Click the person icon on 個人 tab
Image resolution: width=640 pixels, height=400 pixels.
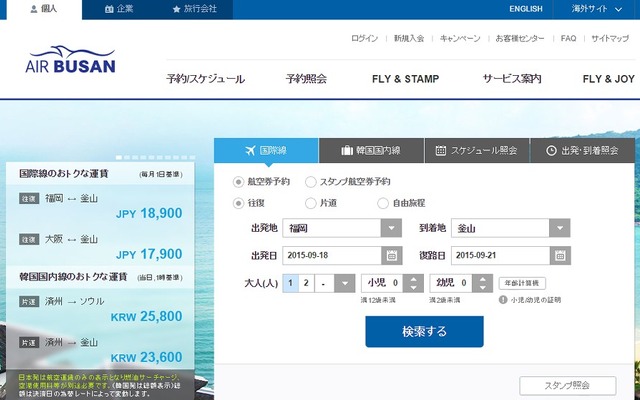34,9
